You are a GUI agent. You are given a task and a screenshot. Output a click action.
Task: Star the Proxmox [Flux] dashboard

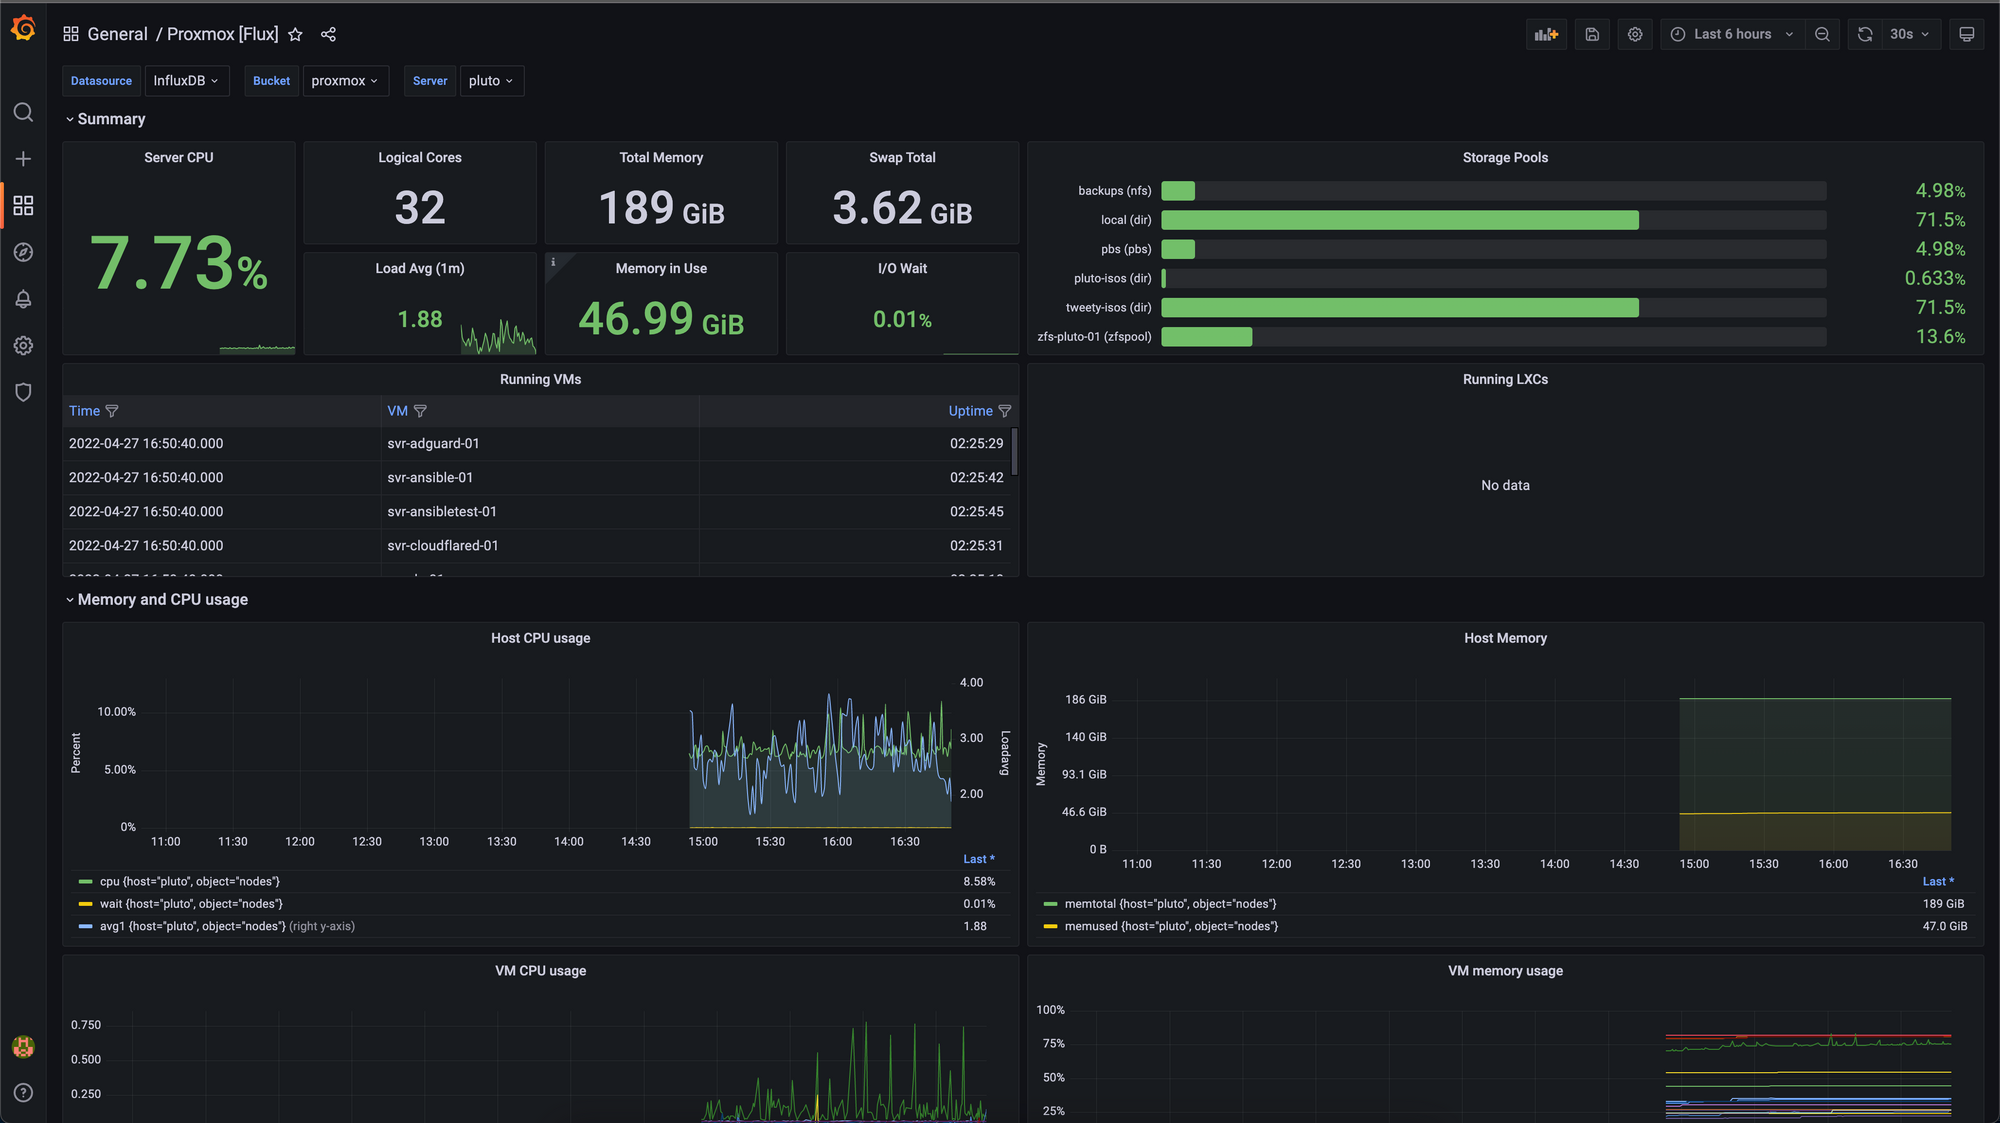click(x=295, y=34)
